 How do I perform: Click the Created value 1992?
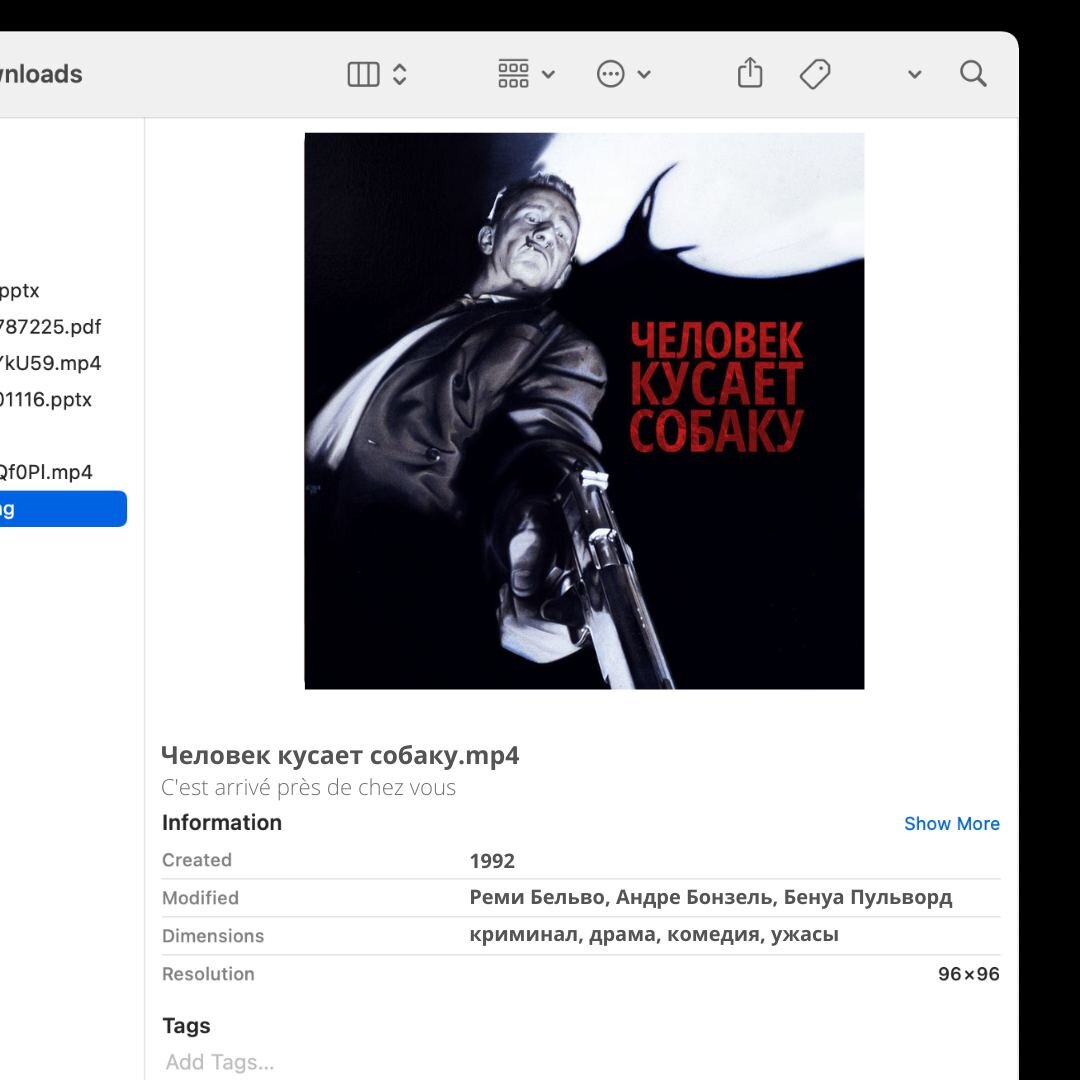[x=492, y=861]
